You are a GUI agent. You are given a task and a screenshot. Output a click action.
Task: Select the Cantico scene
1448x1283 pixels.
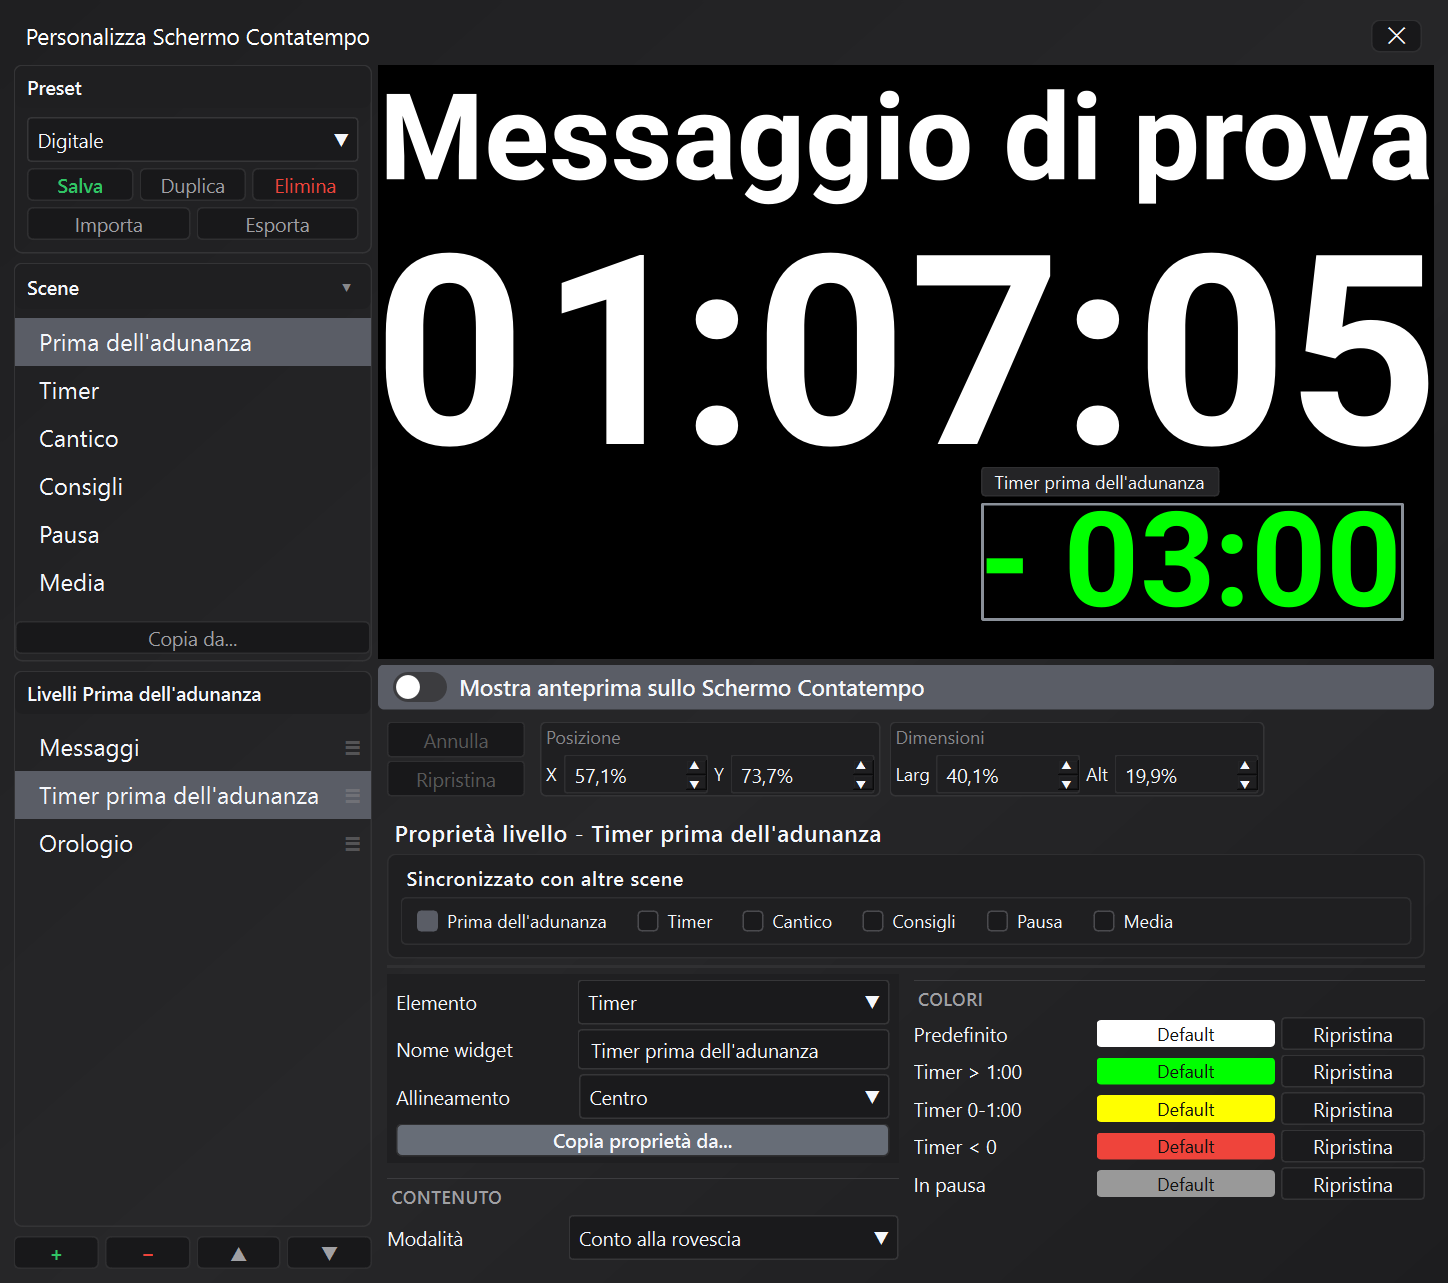coord(193,438)
